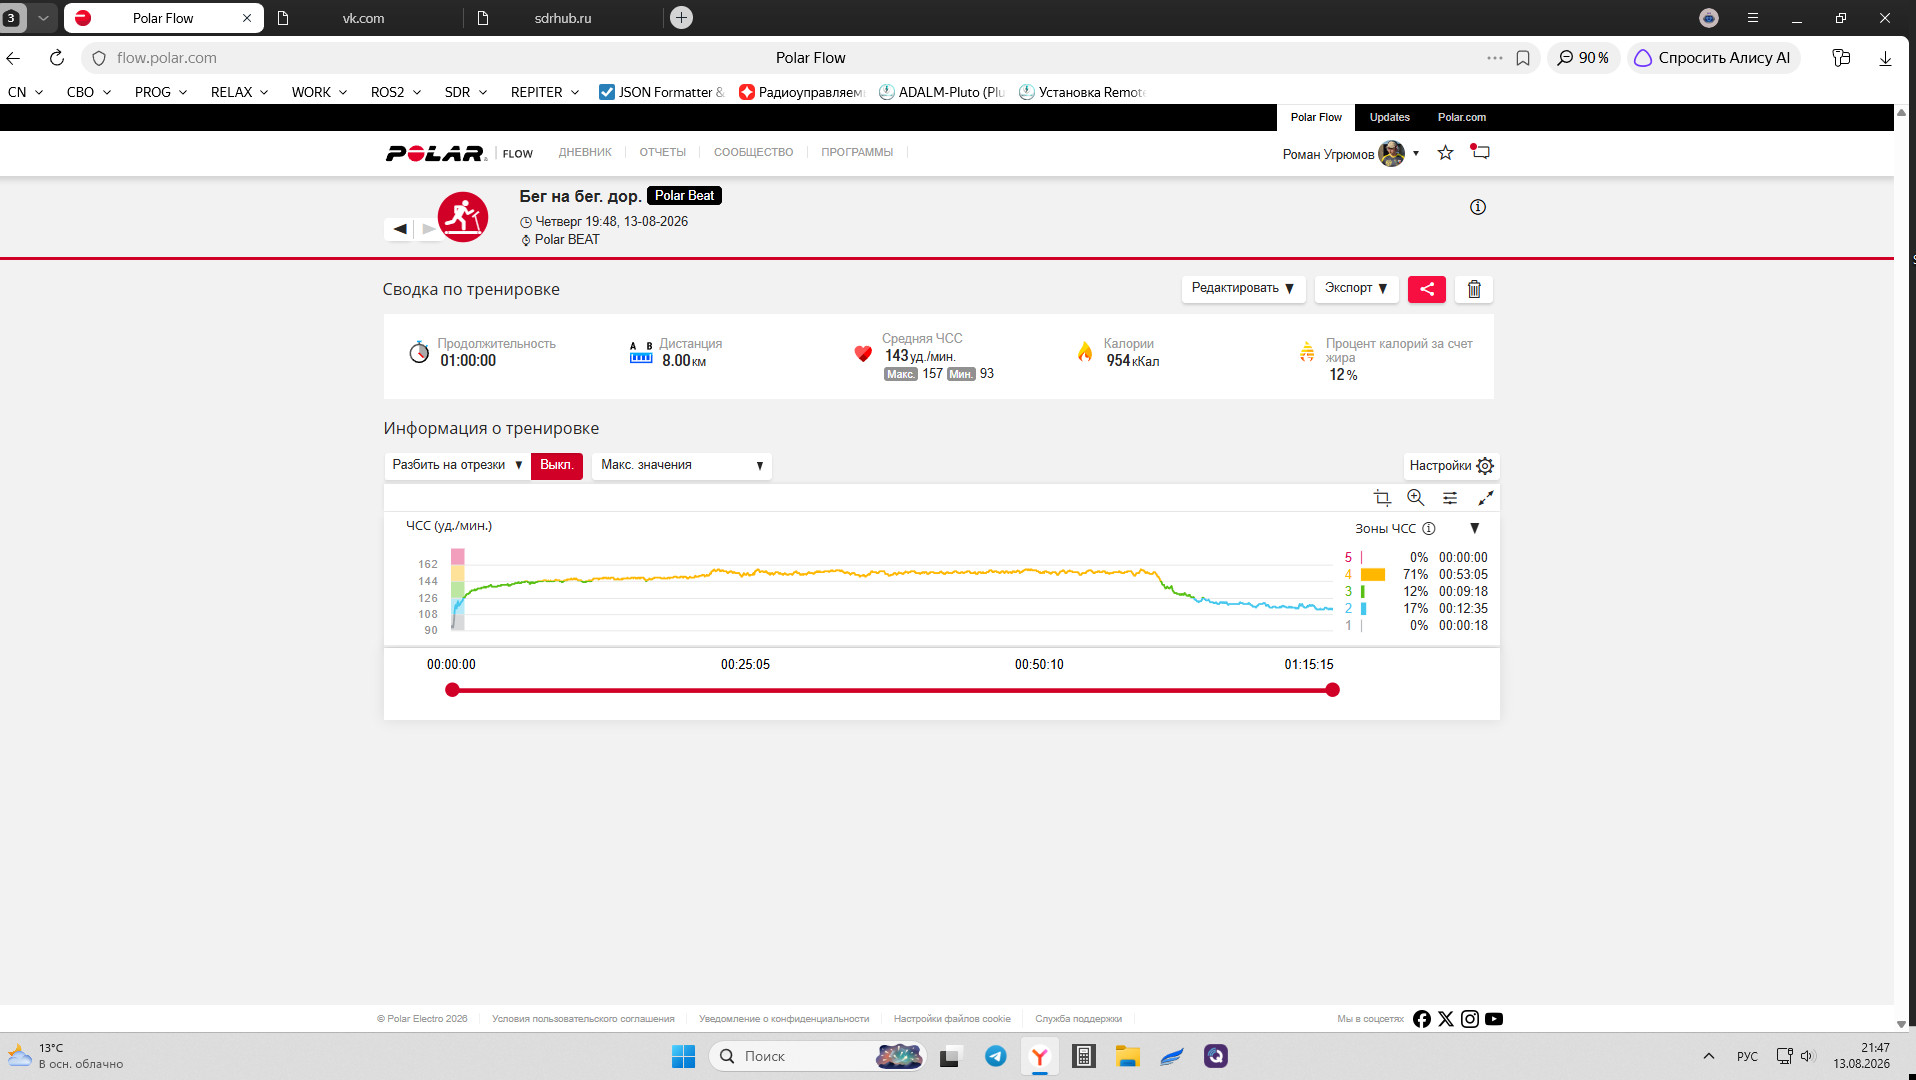Click the zone 4 orange bar

[x=1373, y=575]
